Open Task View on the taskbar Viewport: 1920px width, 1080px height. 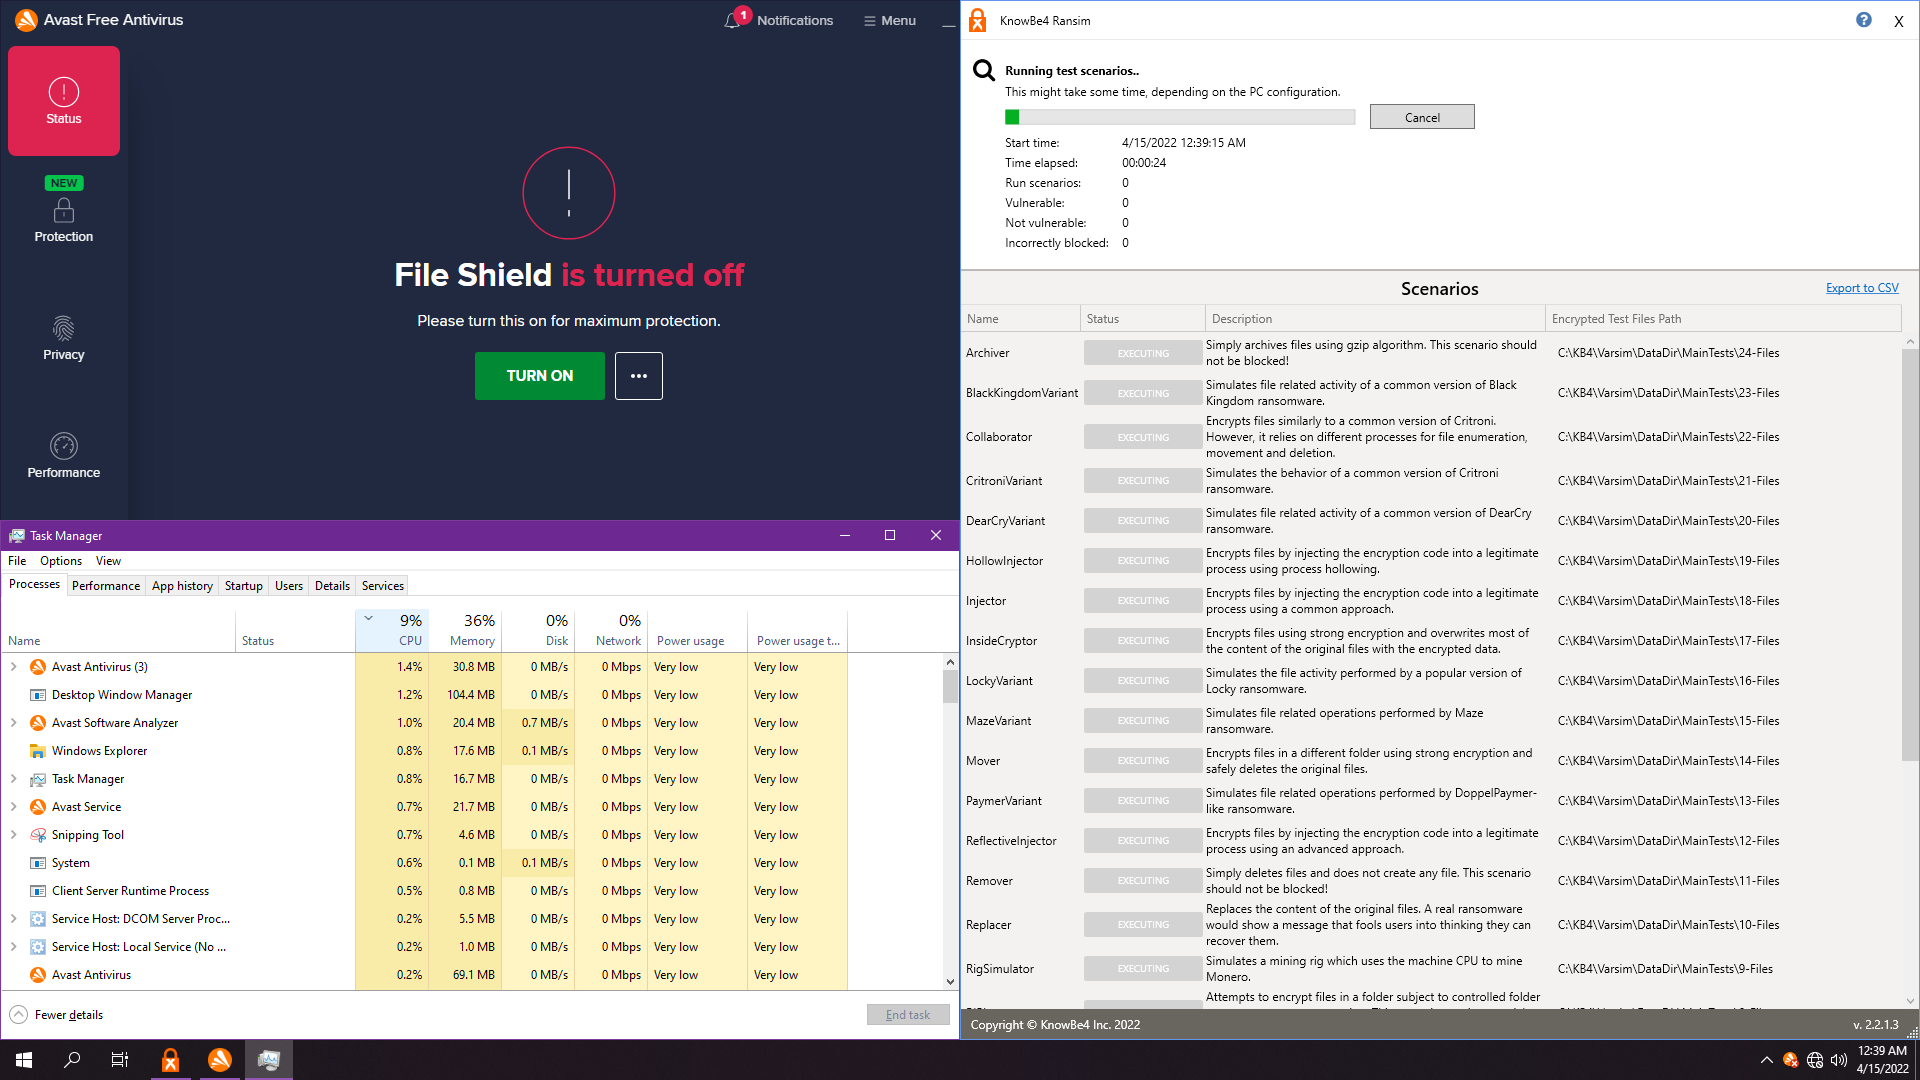(120, 1060)
